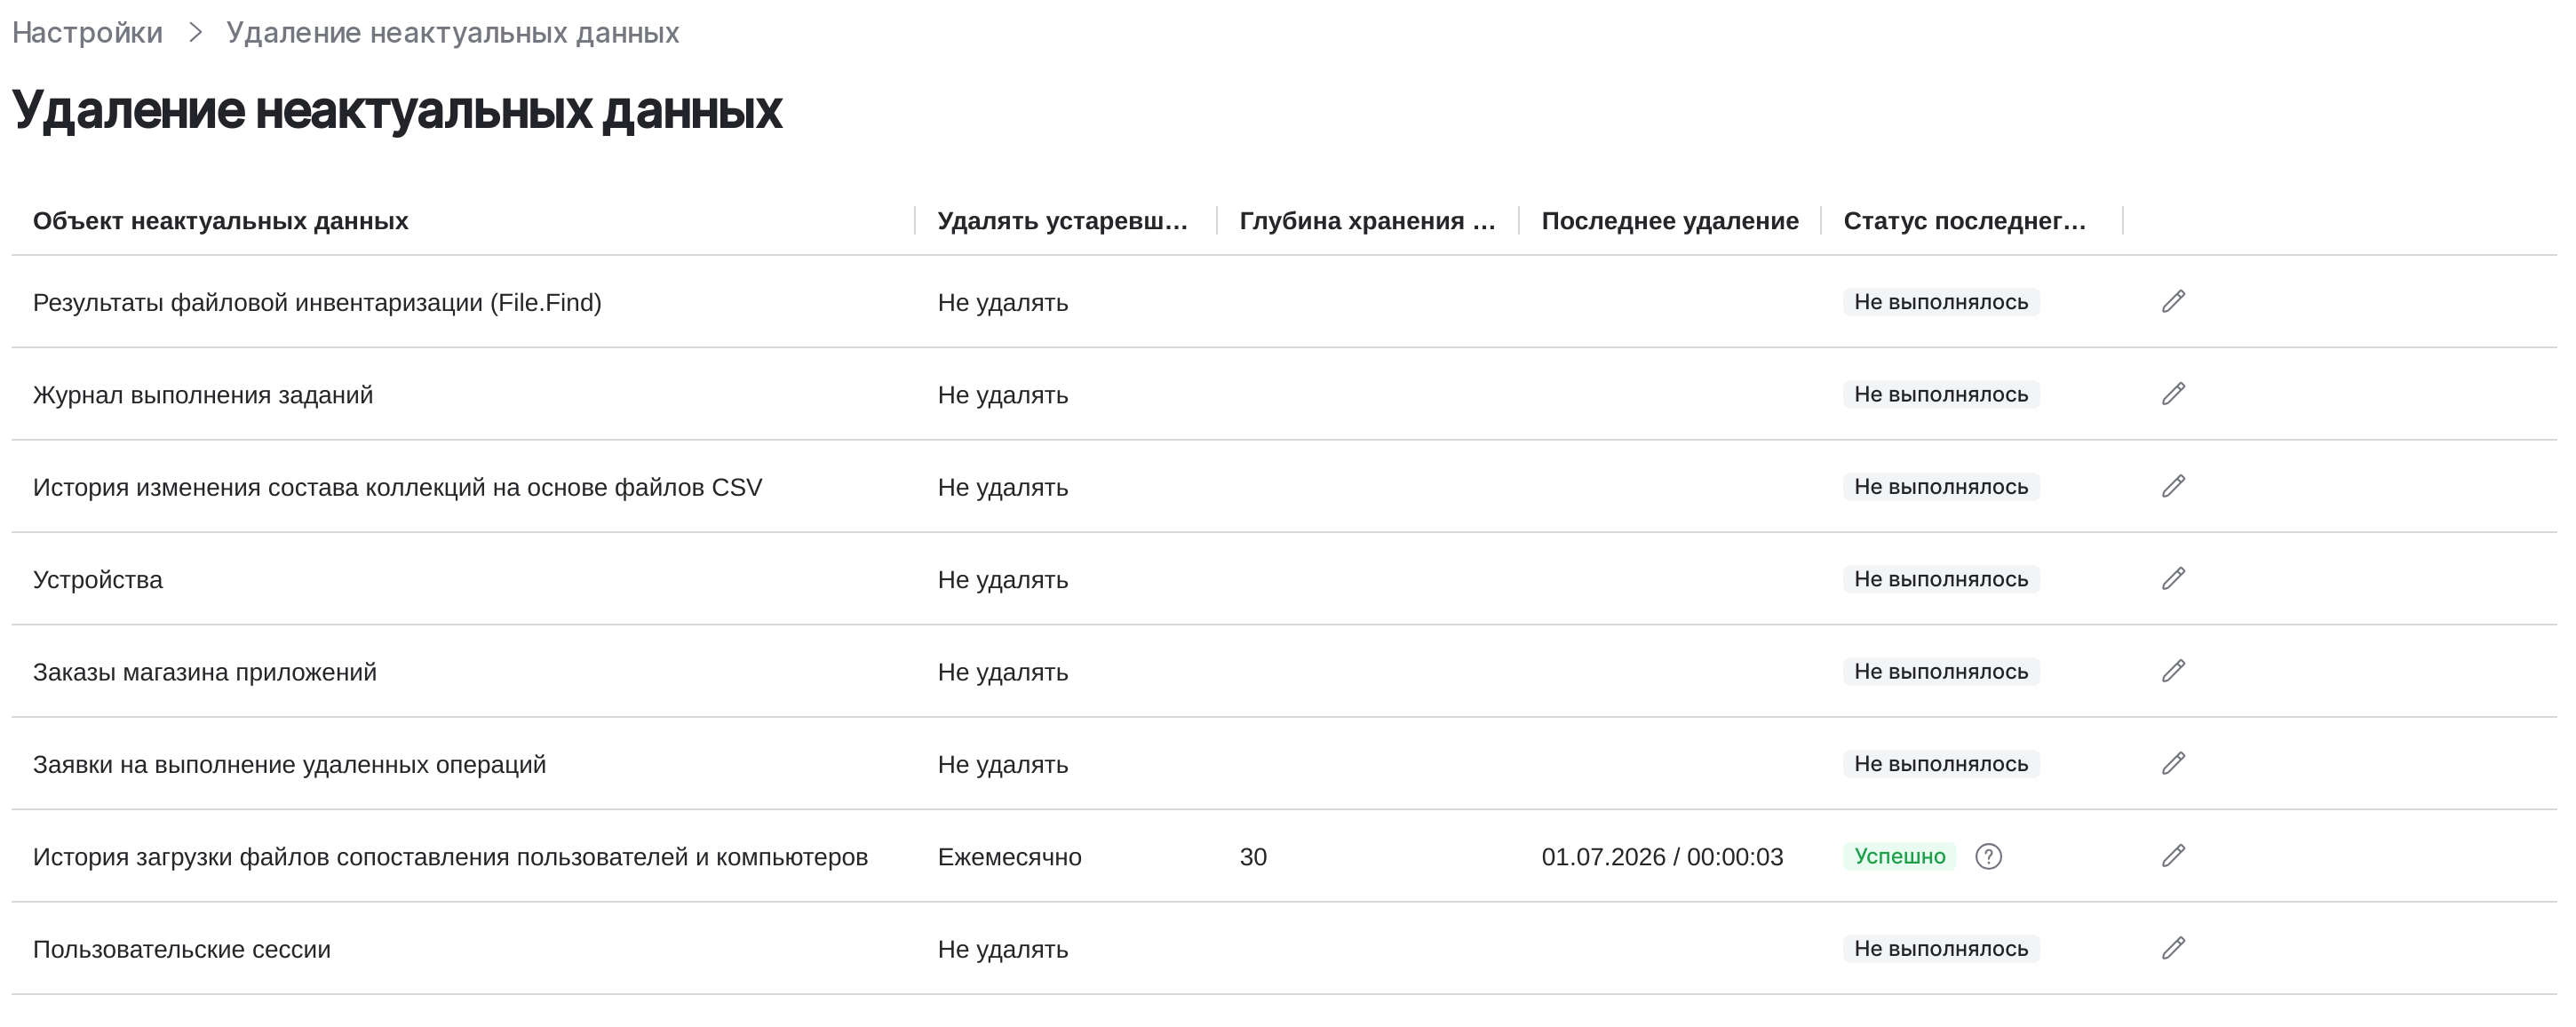Sort by Последнее удаление column
2576x1027 pixels.
pos(1669,220)
